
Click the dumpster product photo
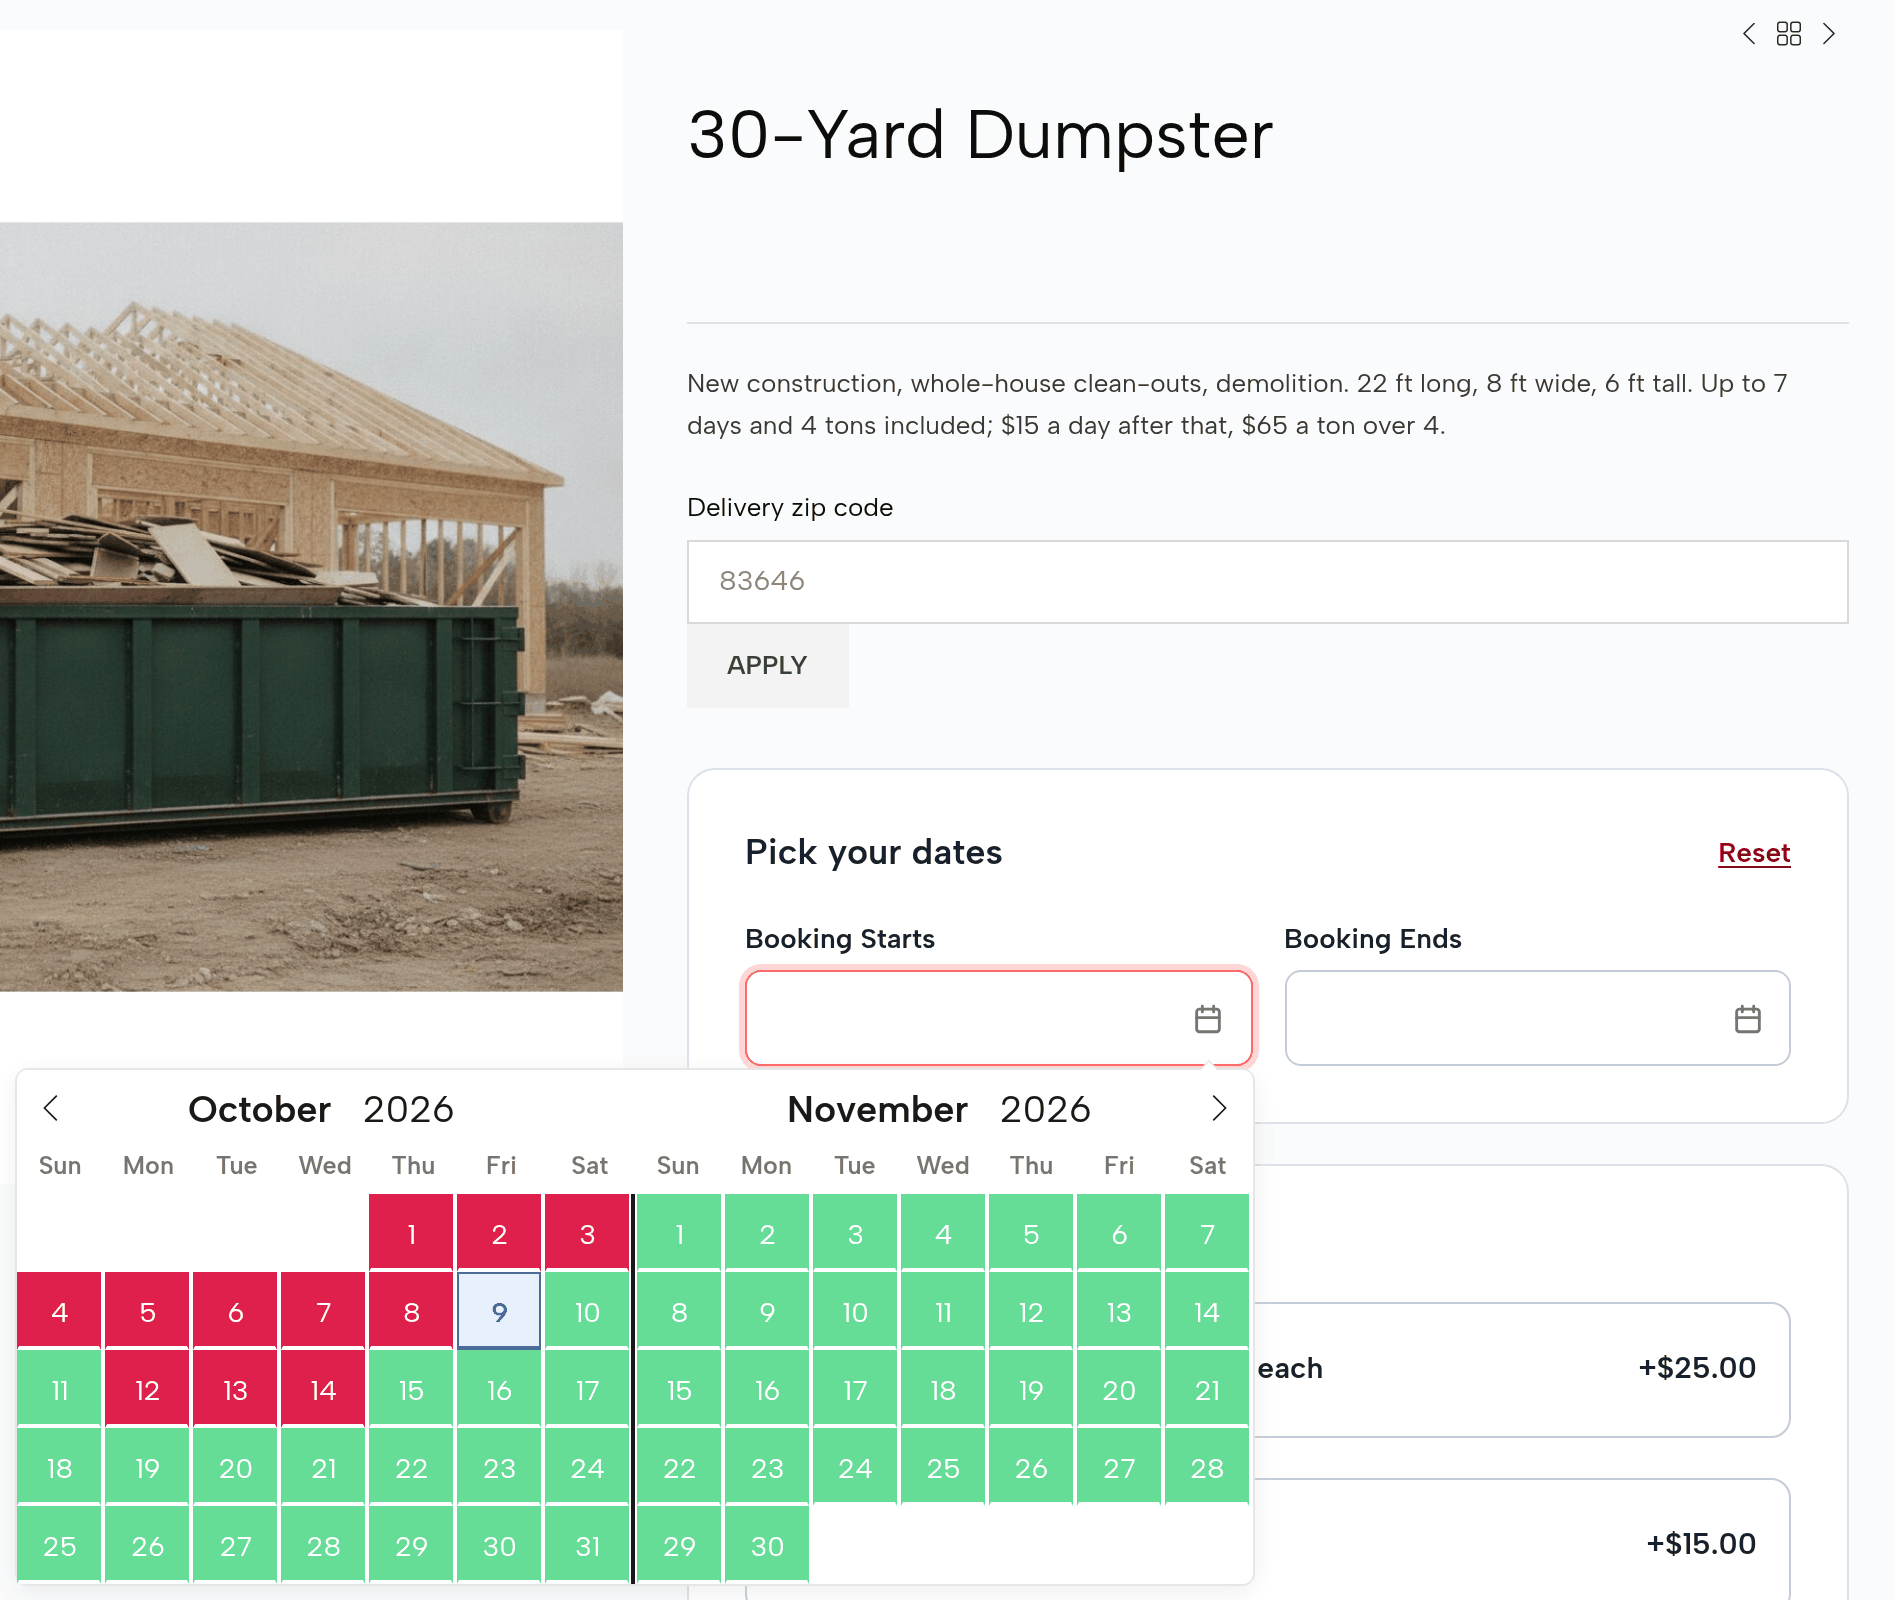tap(311, 607)
